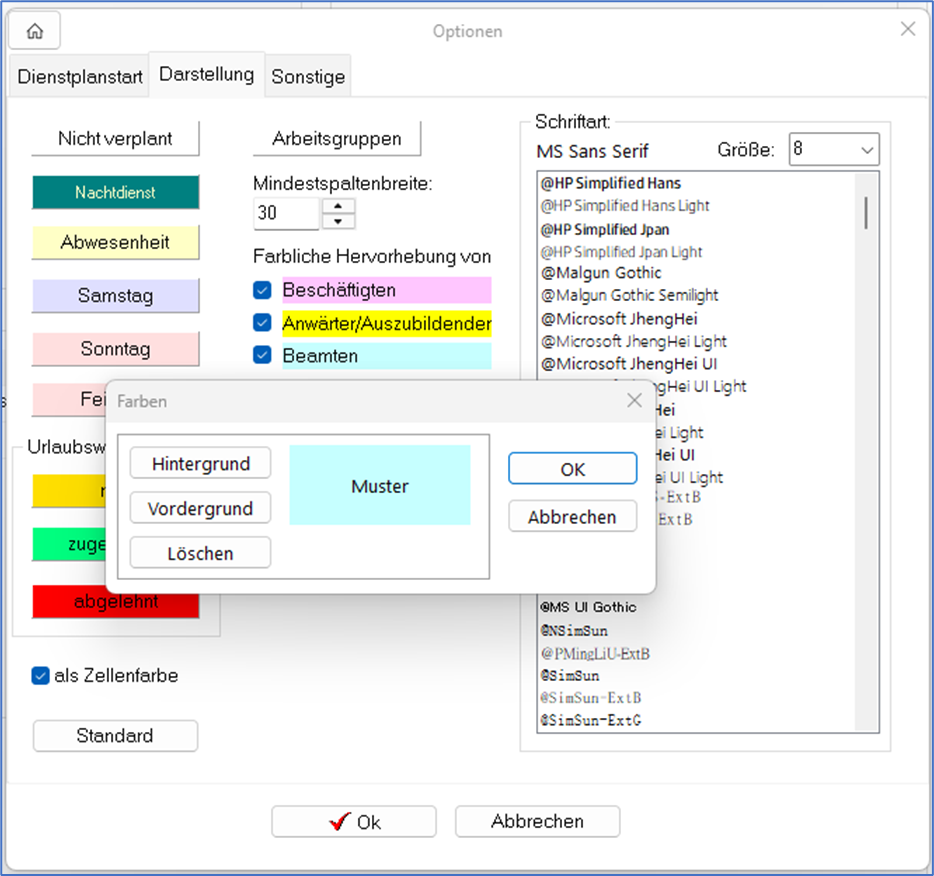Cancel the Farben dialog with Abbrechen
The height and width of the screenshot is (876, 934).
(x=572, y=516)
